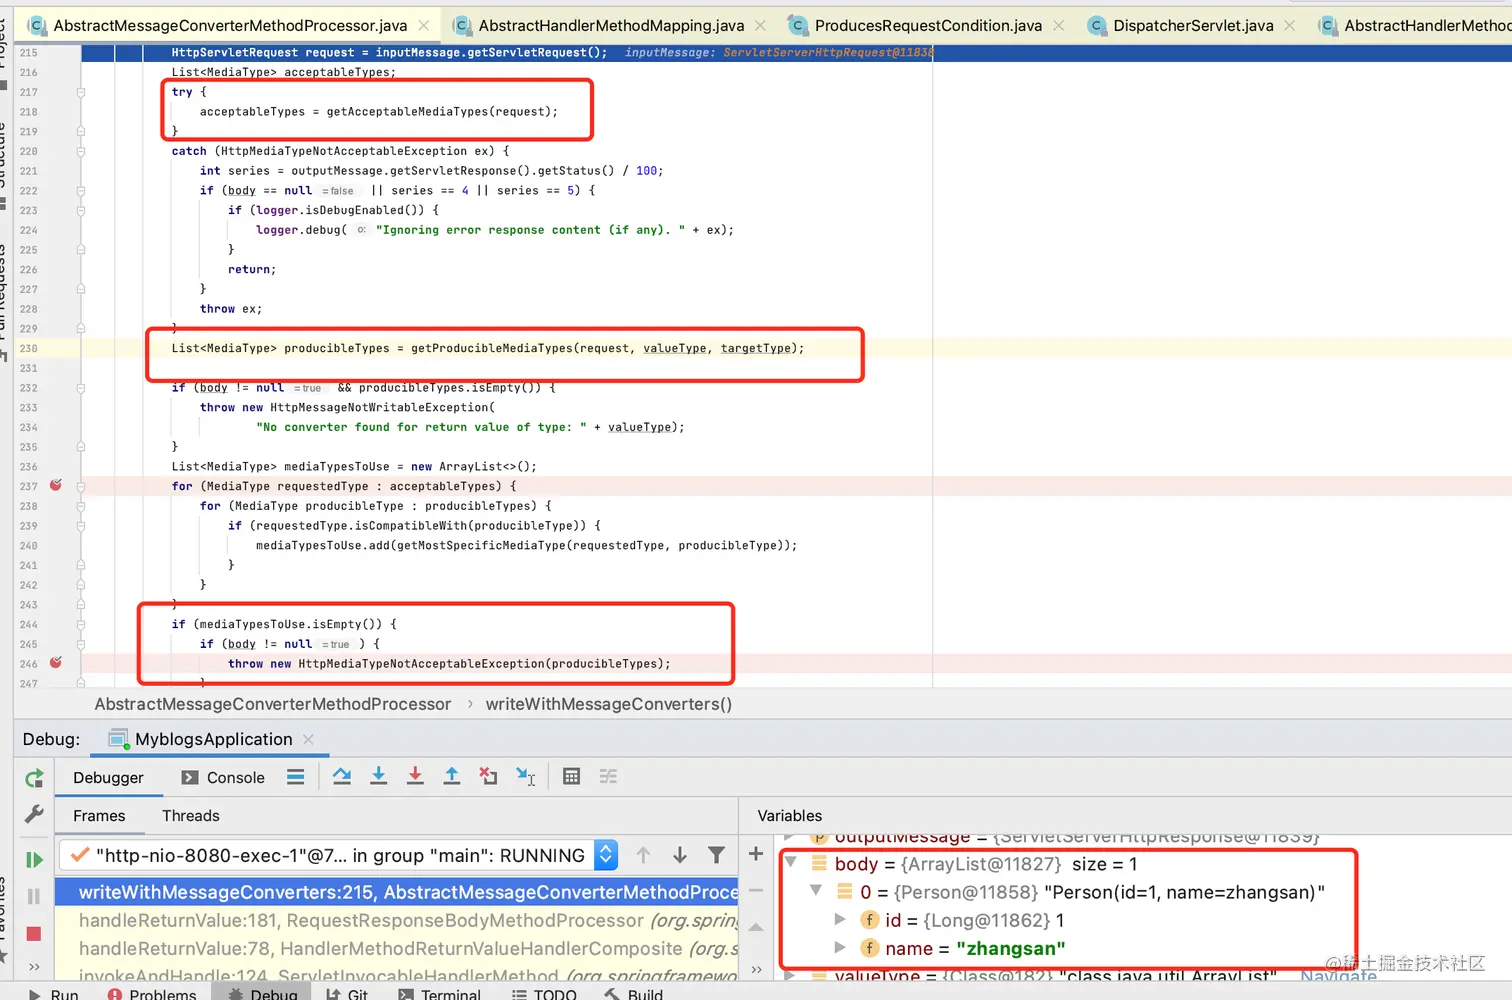Fold the try block at line 217
Screen dimensions: 1512x1000
pyautogui.click(x=81, y=92)
